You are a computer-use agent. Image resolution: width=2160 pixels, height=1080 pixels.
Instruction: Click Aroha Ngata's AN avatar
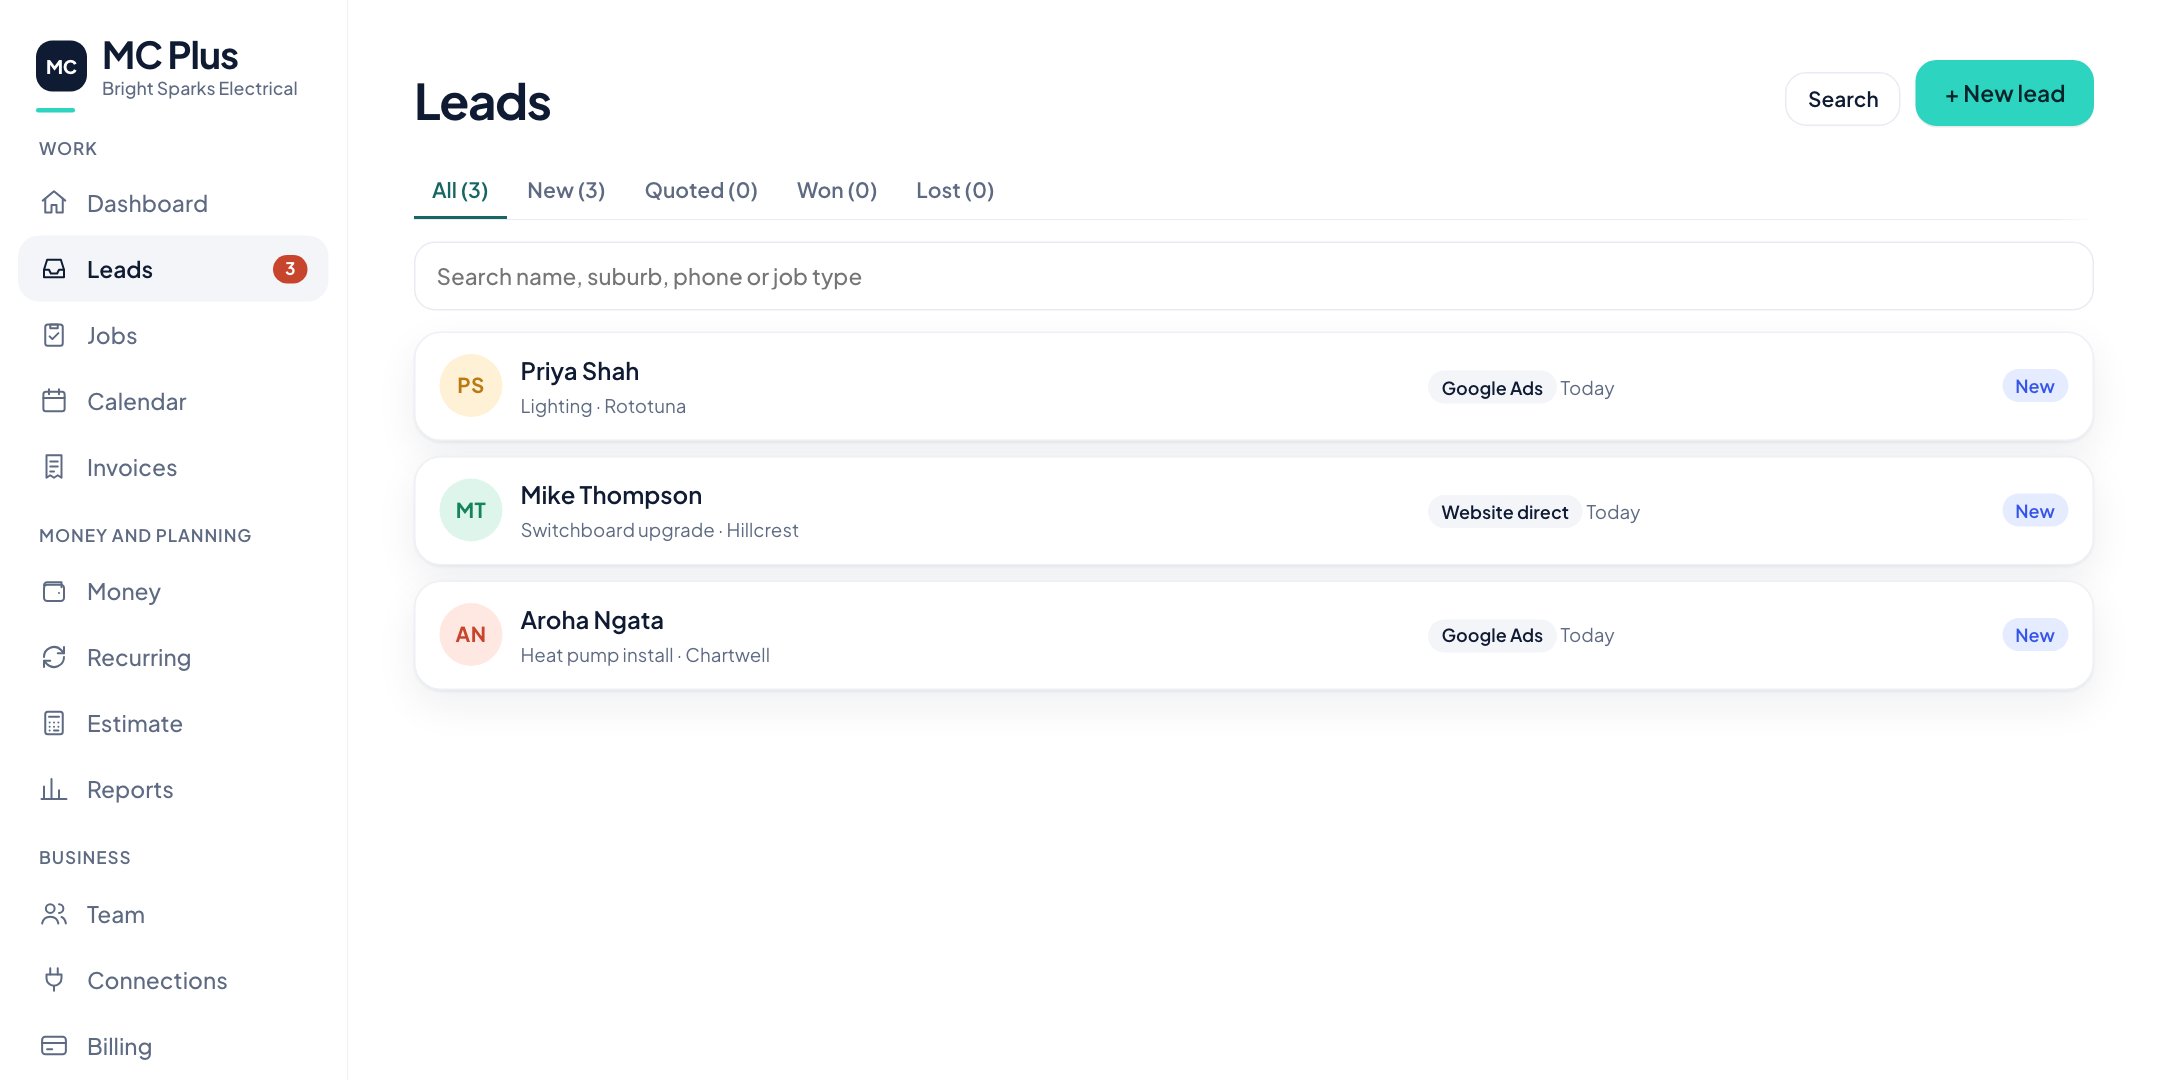pos(471,635)
